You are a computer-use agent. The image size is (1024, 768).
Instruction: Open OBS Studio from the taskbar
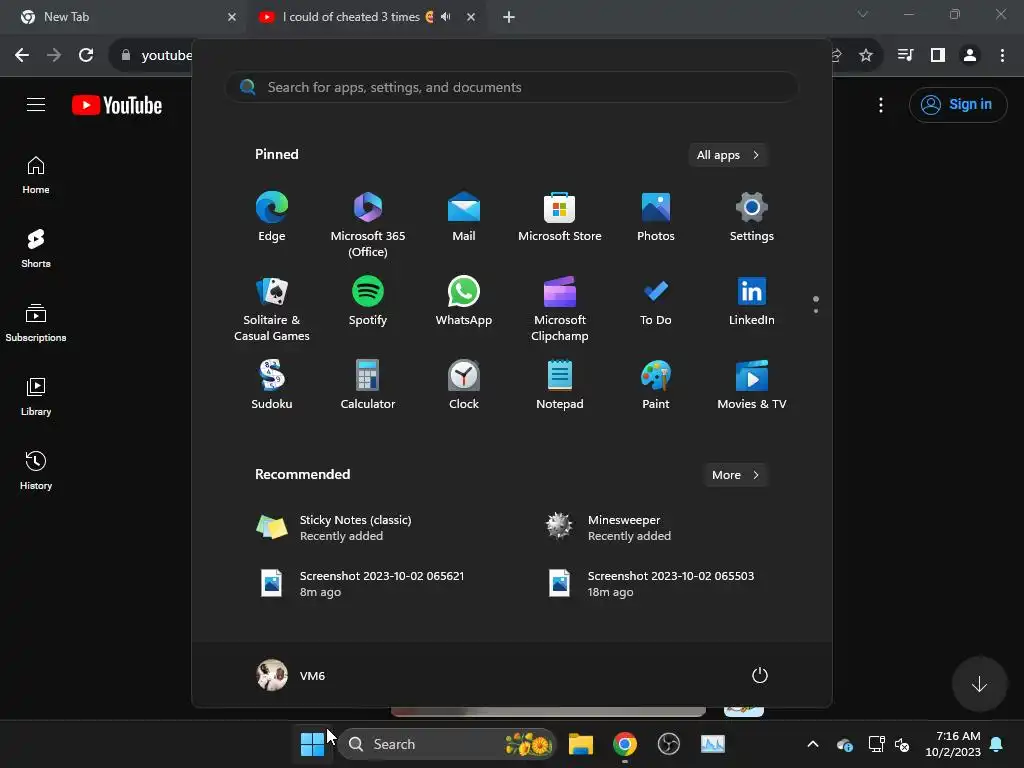(669, 744)
